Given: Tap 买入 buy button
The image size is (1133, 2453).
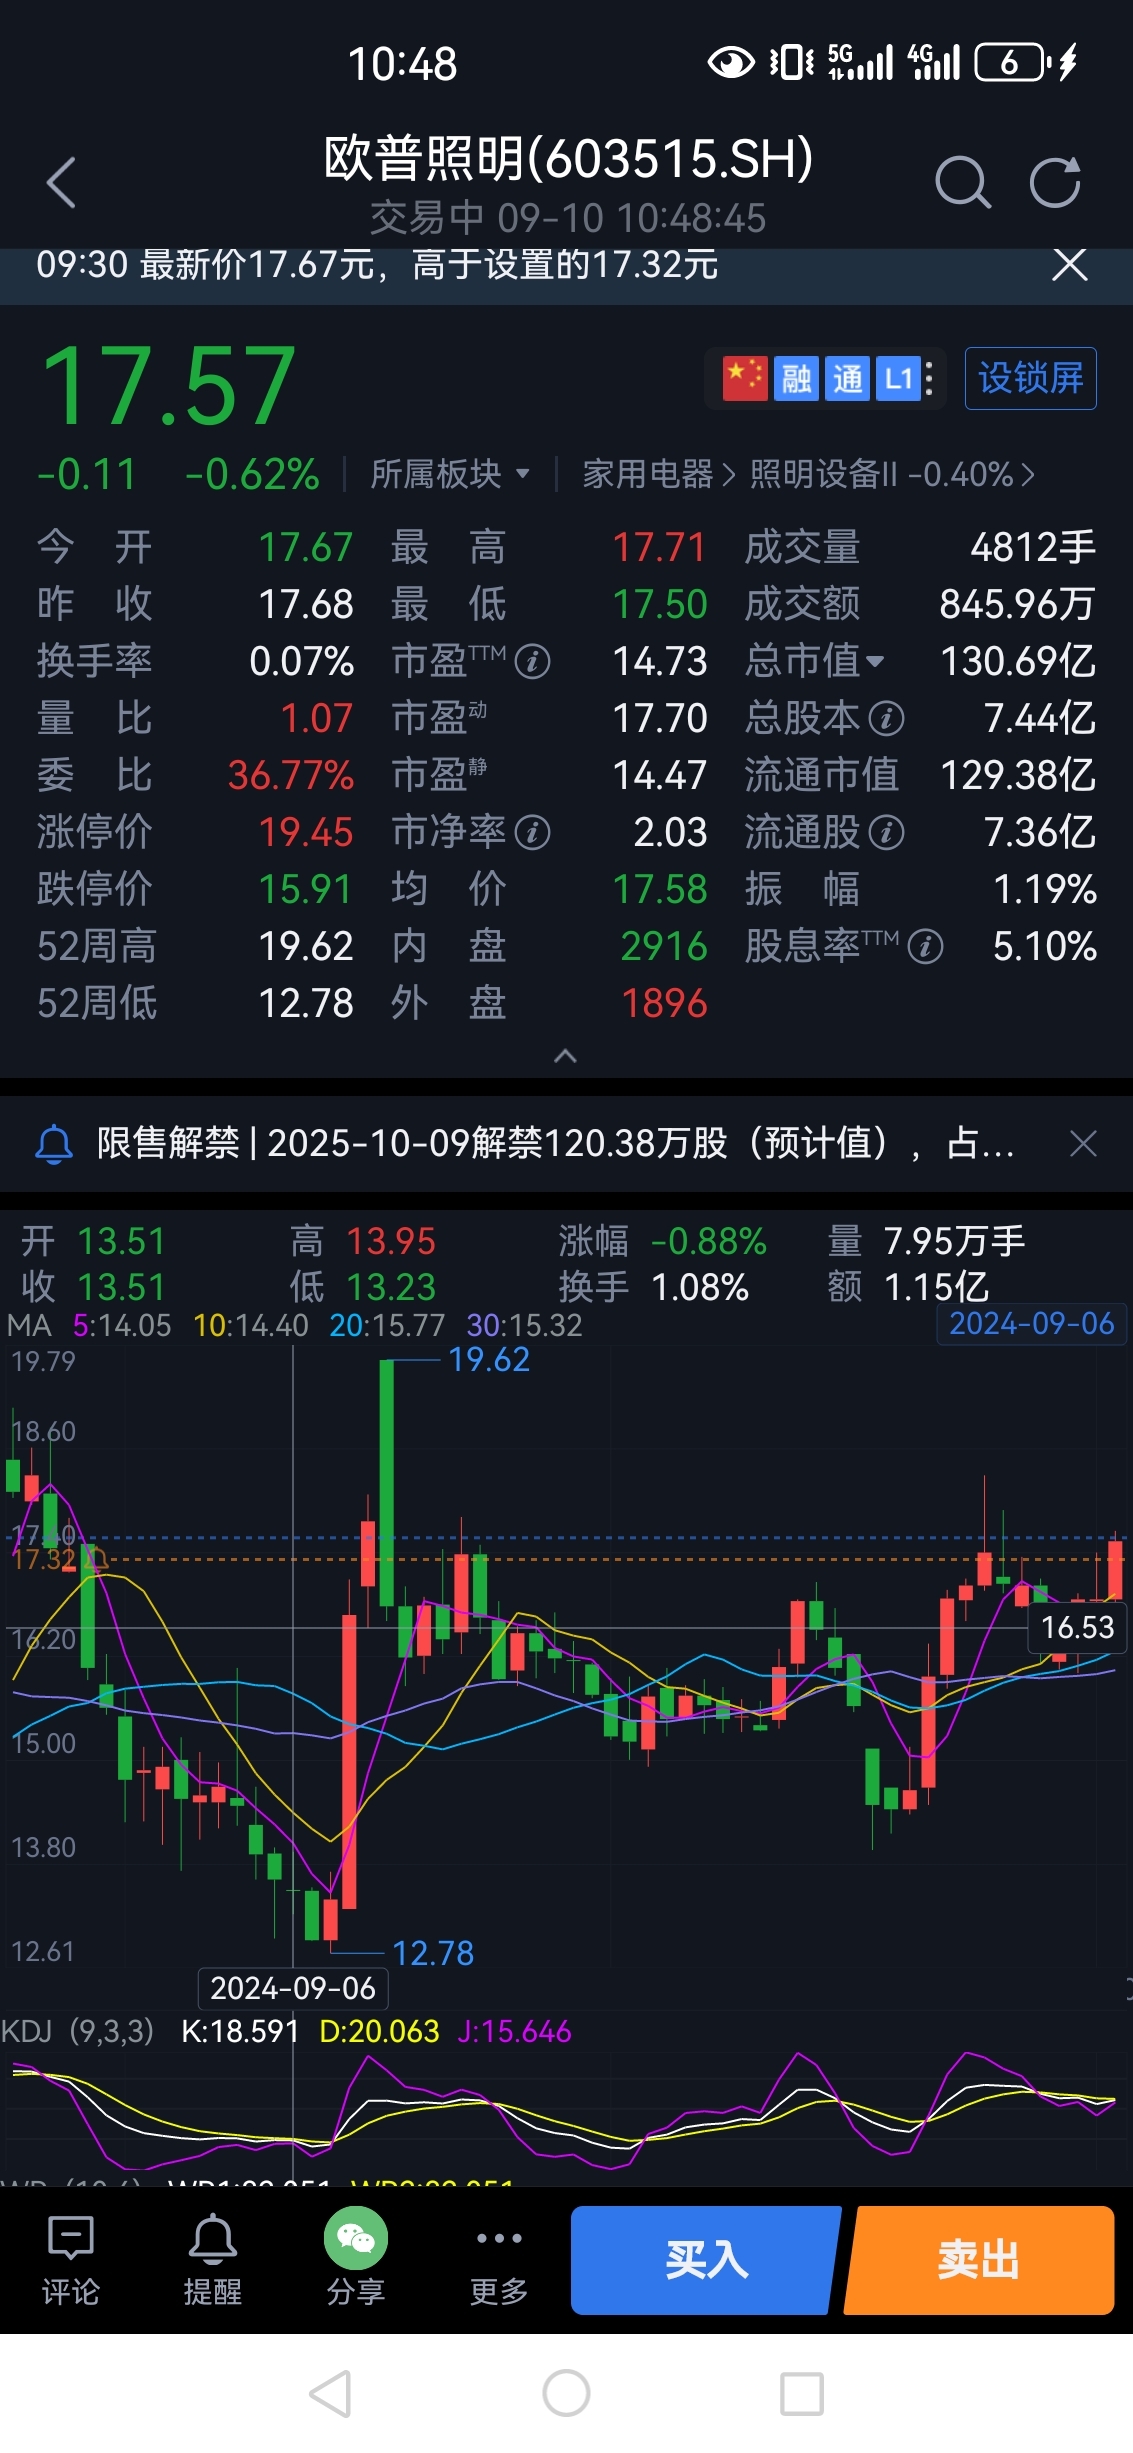Looking at the screenshot, I should click(705, 2260).
